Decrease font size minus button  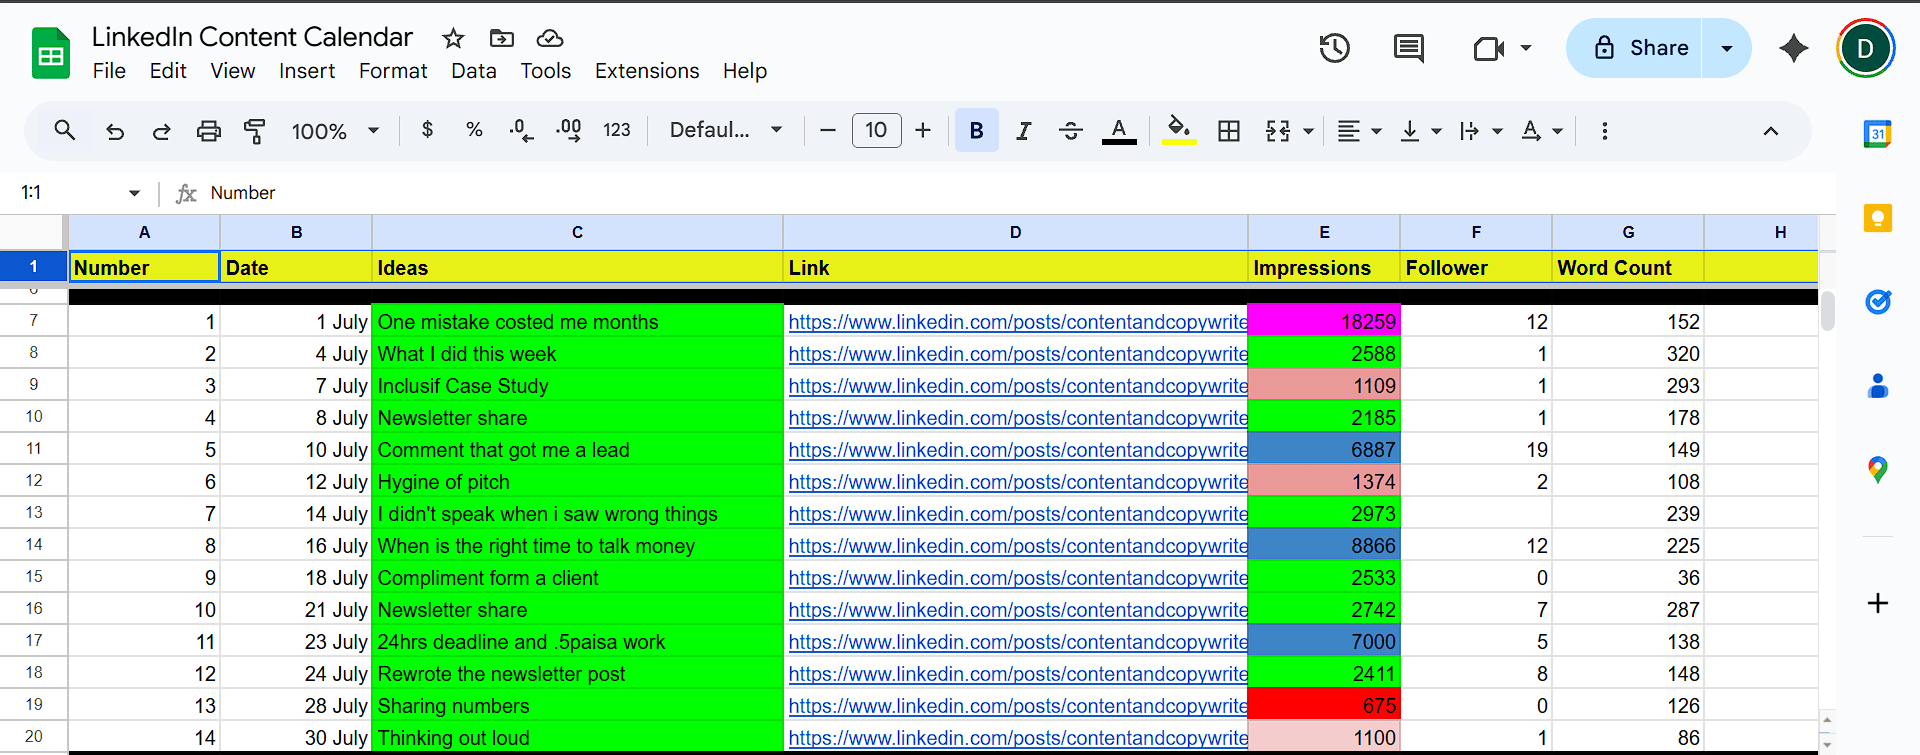coord(827,130)
